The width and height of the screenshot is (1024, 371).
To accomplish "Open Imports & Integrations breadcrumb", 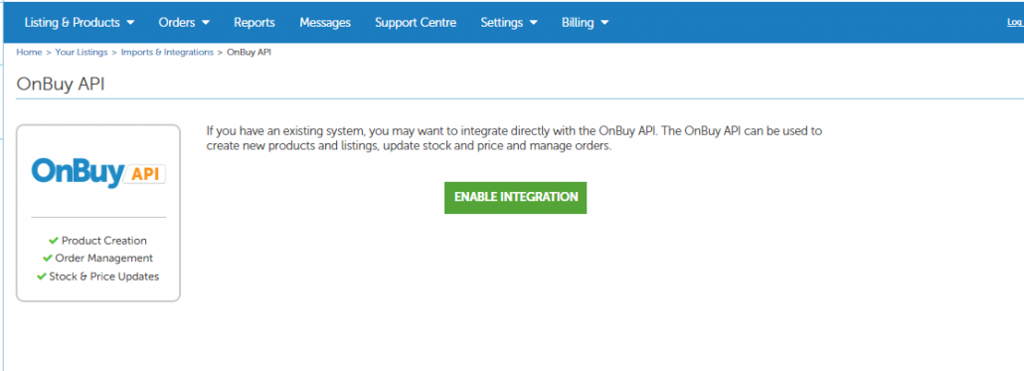I will pyautogui.click(x=167, y=52).
